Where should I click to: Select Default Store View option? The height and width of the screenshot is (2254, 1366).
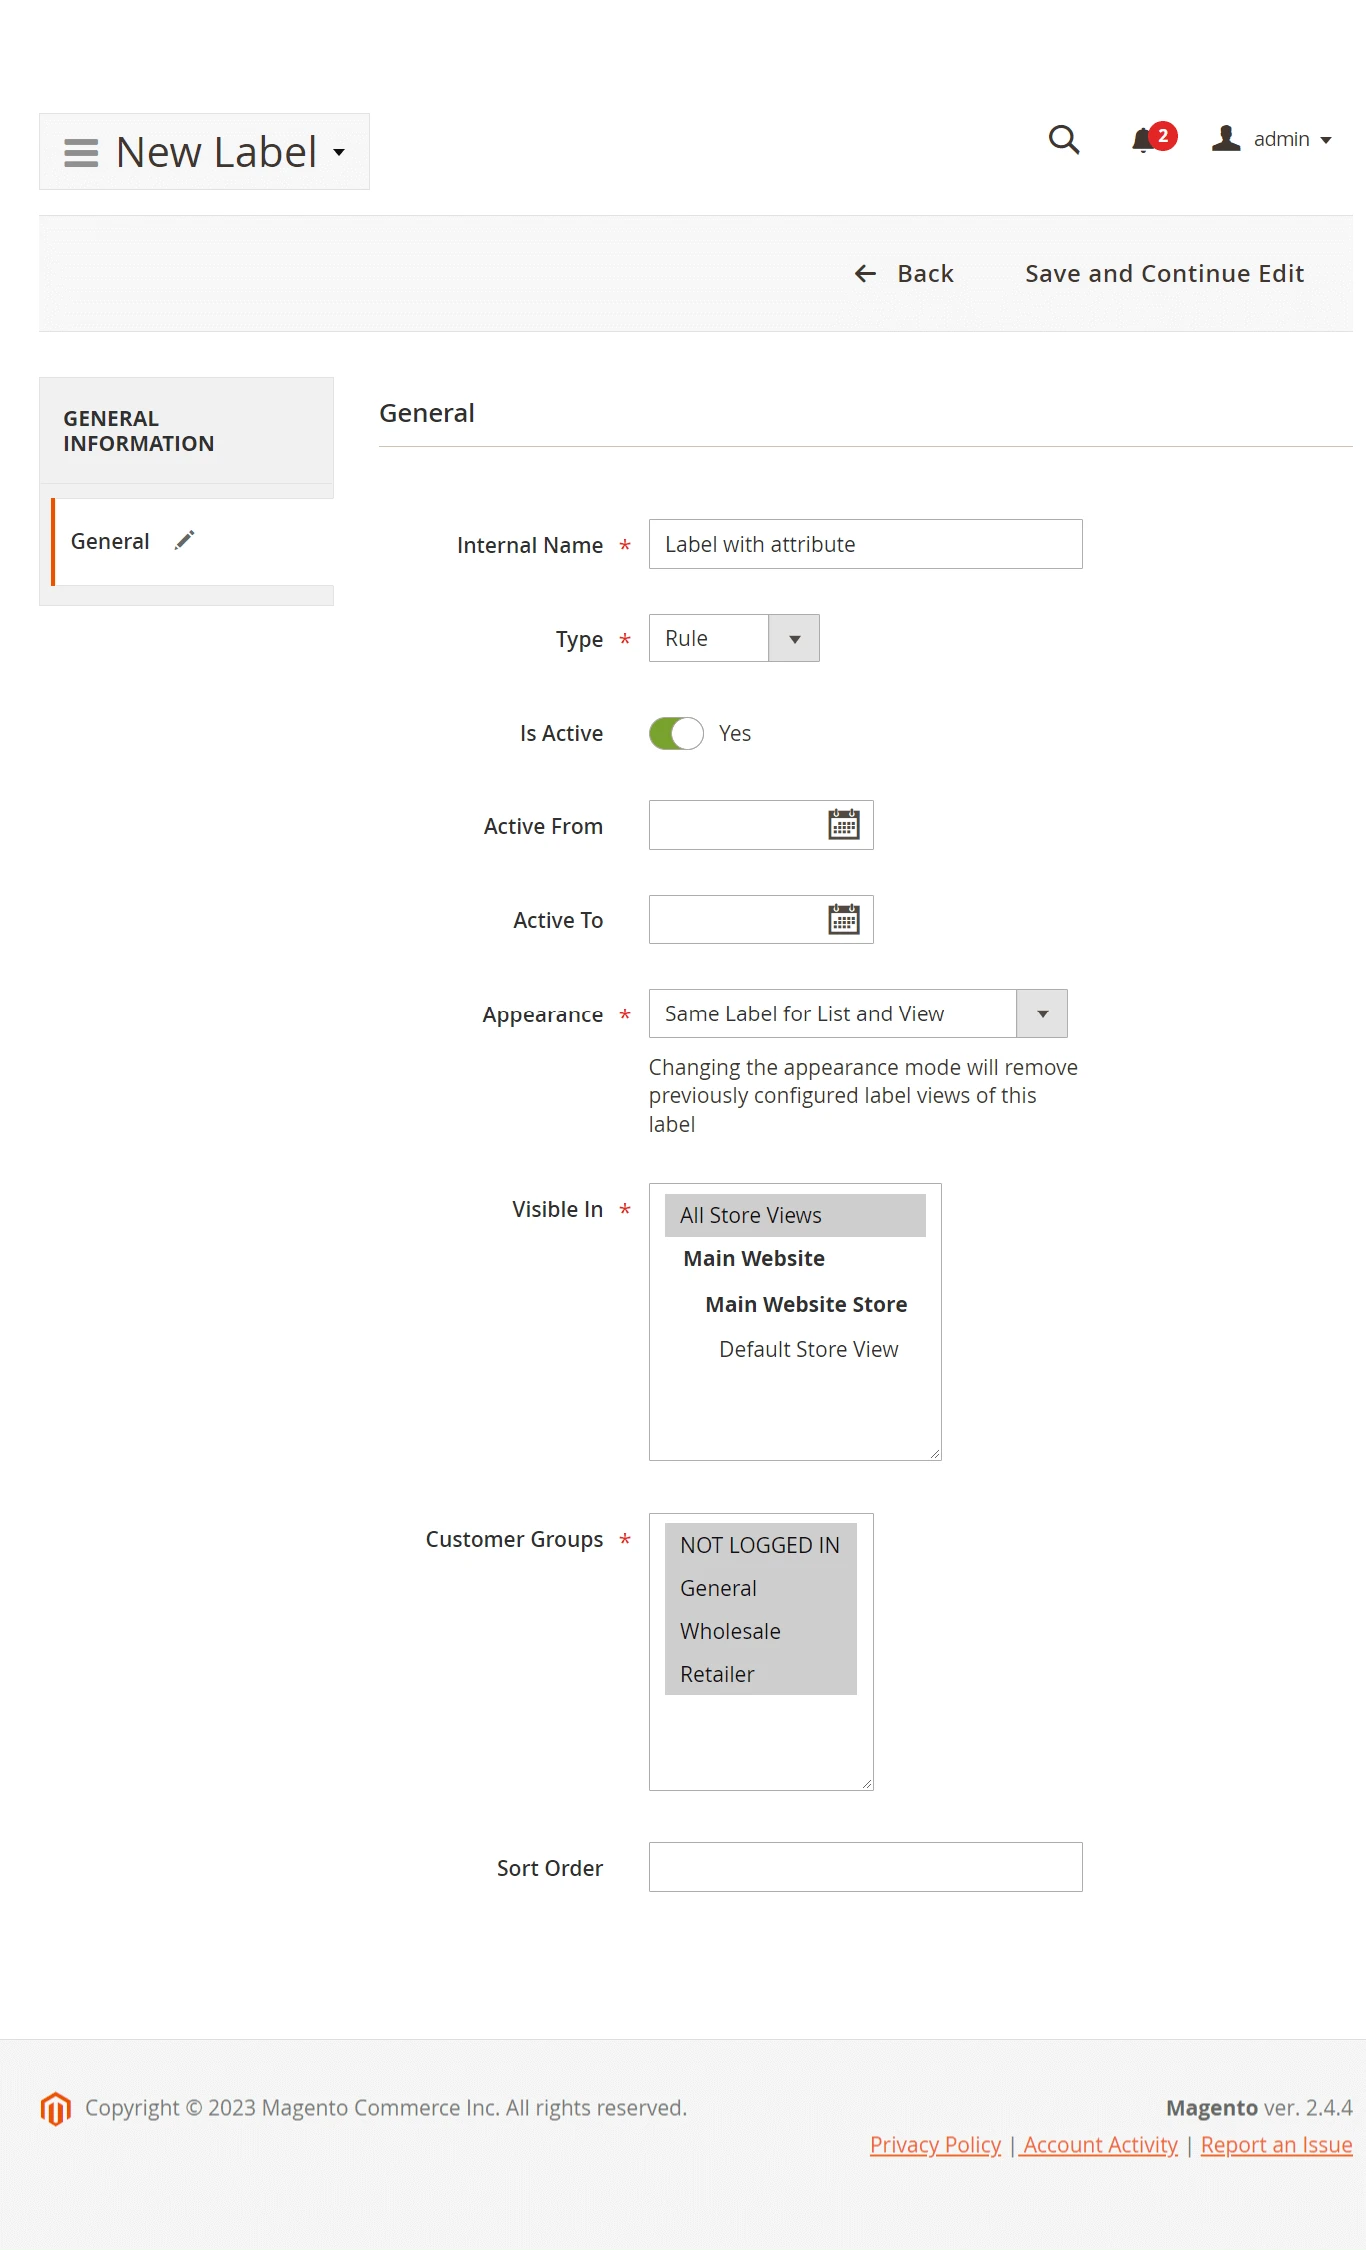pyautogui.click(x=808, y=1349)
